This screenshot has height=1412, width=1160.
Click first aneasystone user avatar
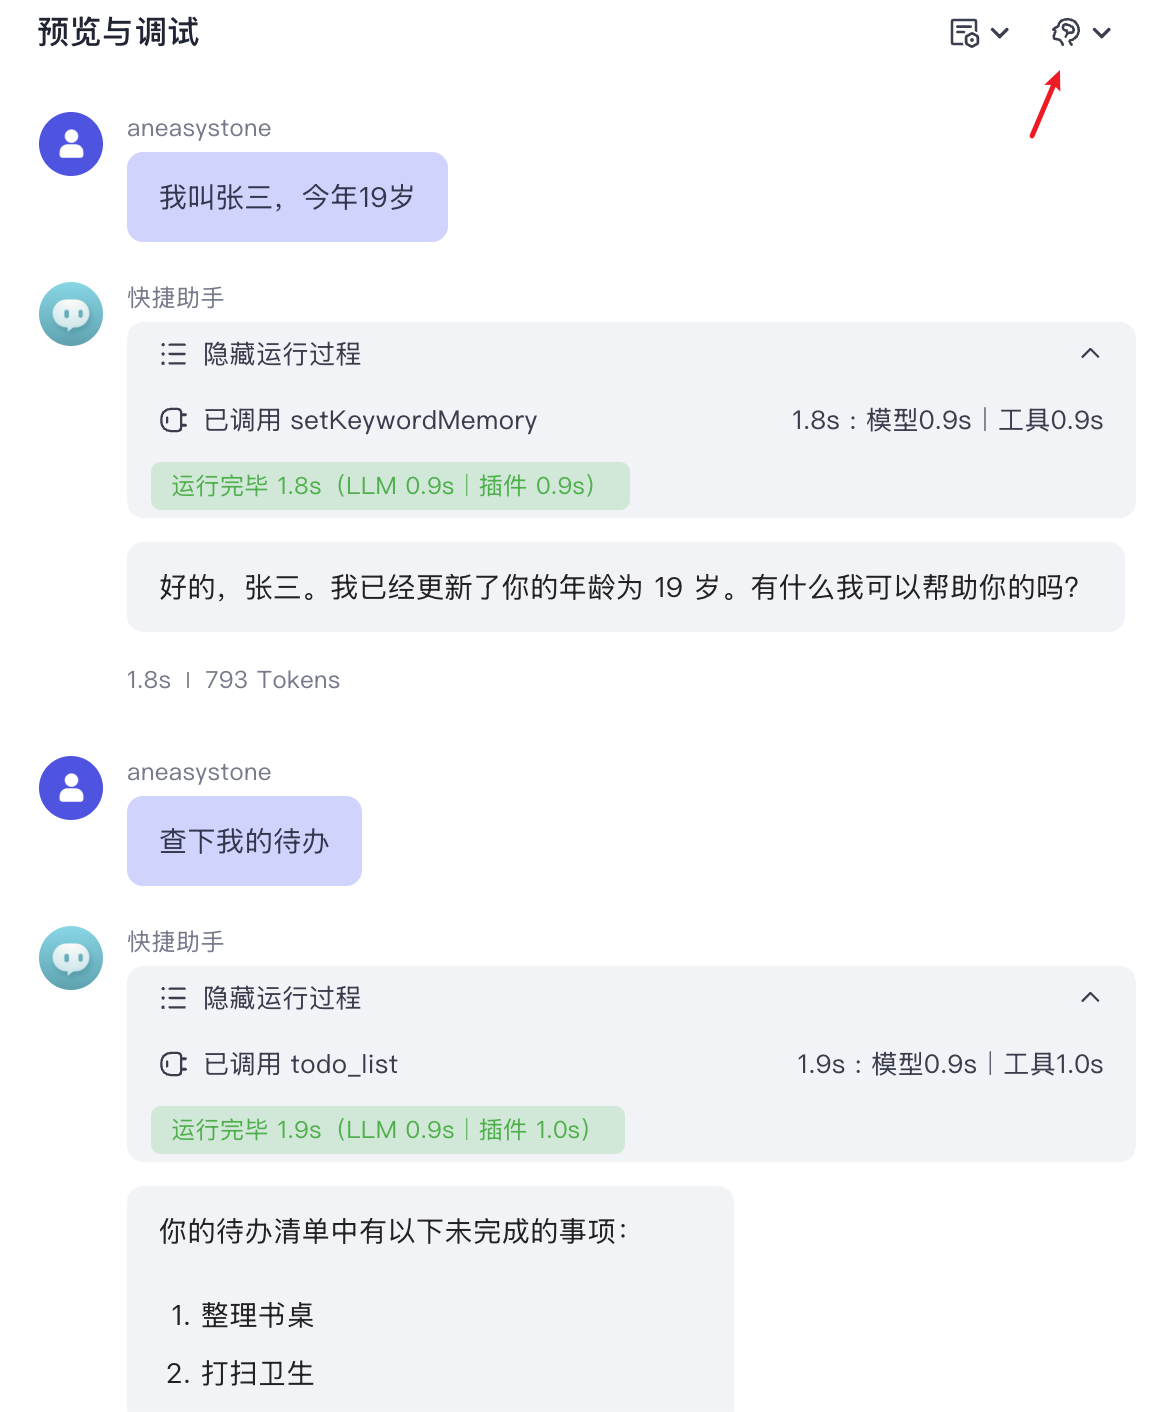(x=71, y=144)
